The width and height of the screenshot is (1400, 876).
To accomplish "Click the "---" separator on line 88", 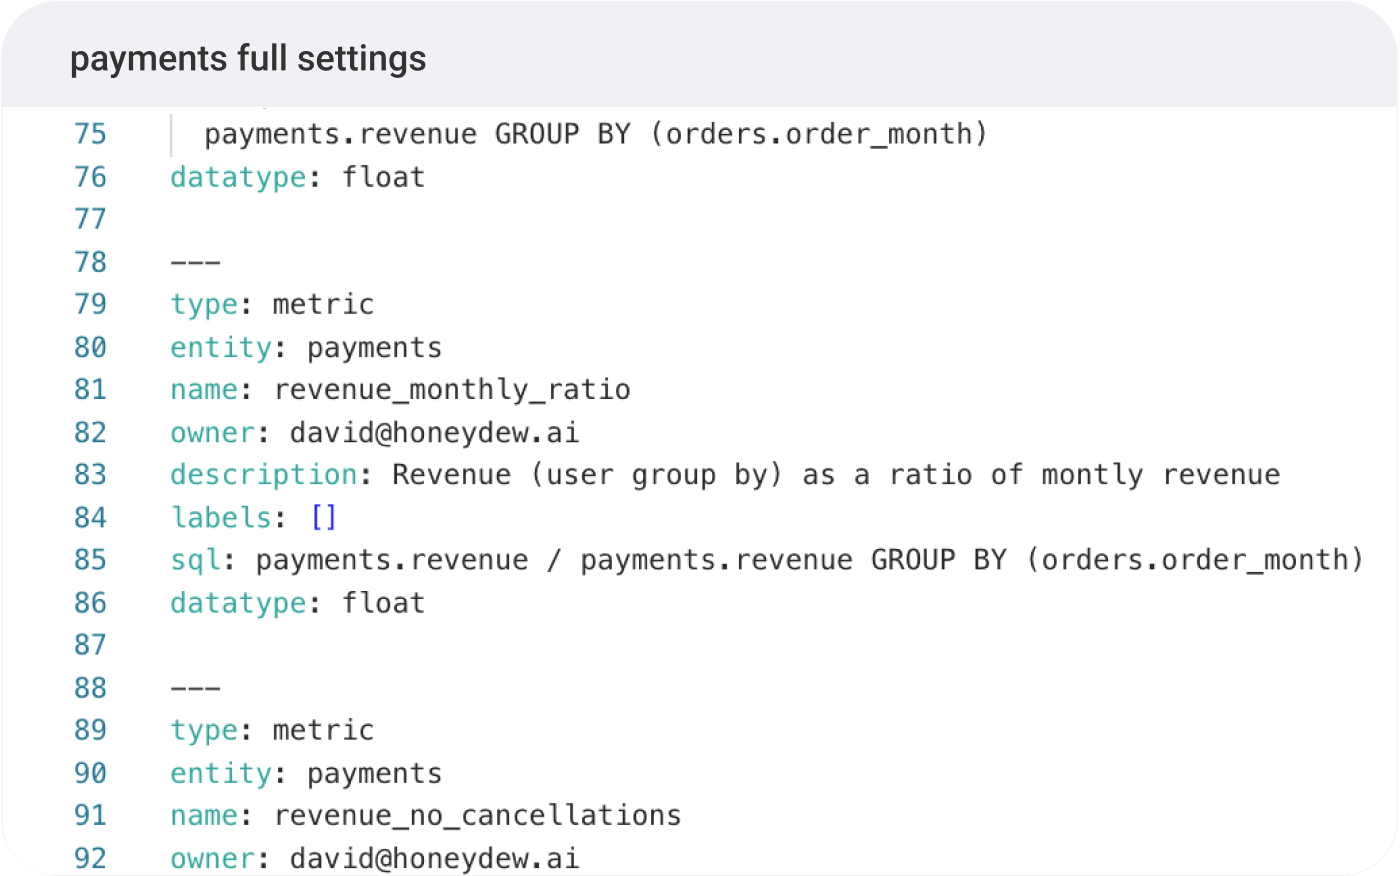I will 195,688.
